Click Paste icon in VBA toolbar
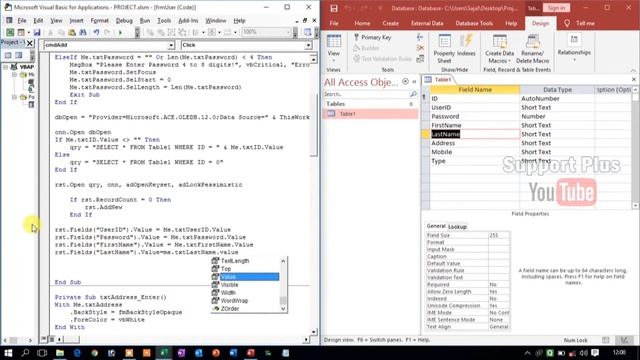The width and height of the screenshot is (640, 360). pyautogui.click(x=72, y=32)
